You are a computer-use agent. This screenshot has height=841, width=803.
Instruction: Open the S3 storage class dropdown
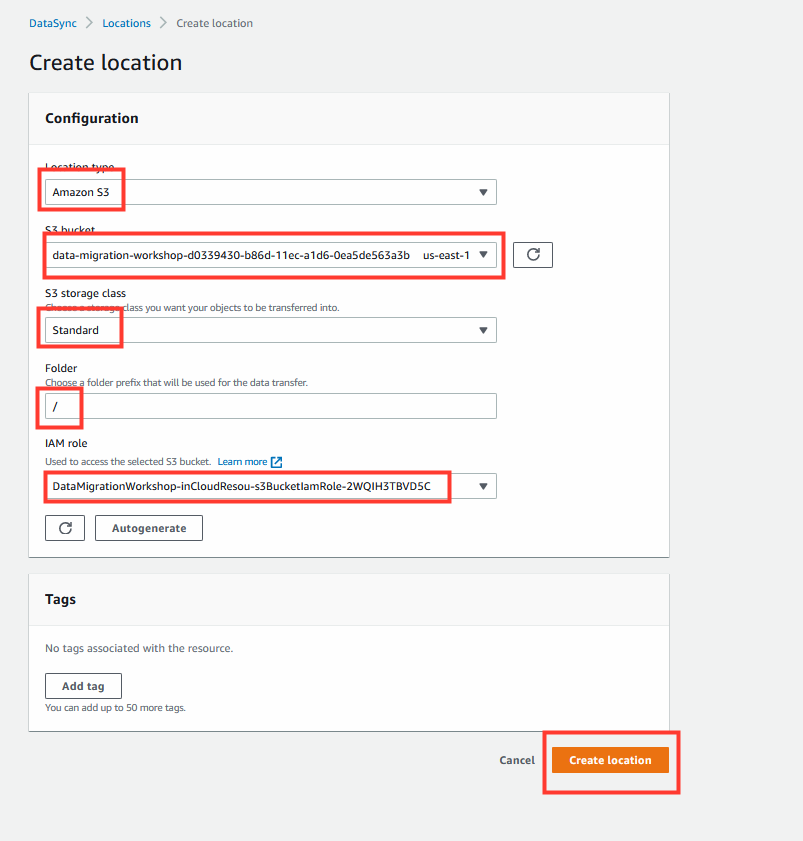[x=270, y=330]
